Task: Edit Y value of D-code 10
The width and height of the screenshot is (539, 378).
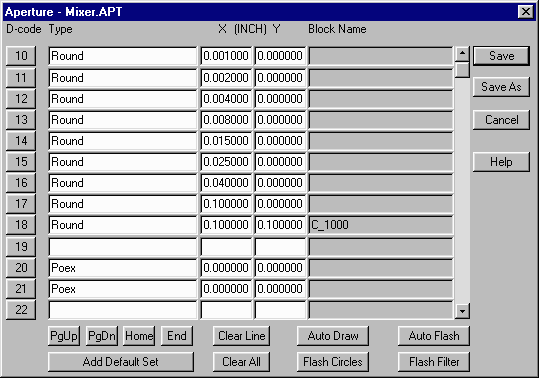Action: click(280, 56)
